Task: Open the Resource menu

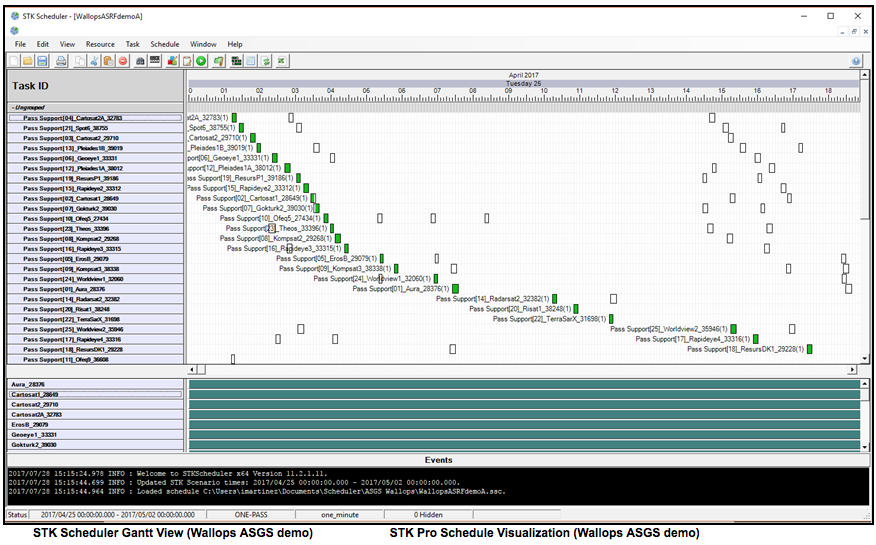Action: [100, 44]
